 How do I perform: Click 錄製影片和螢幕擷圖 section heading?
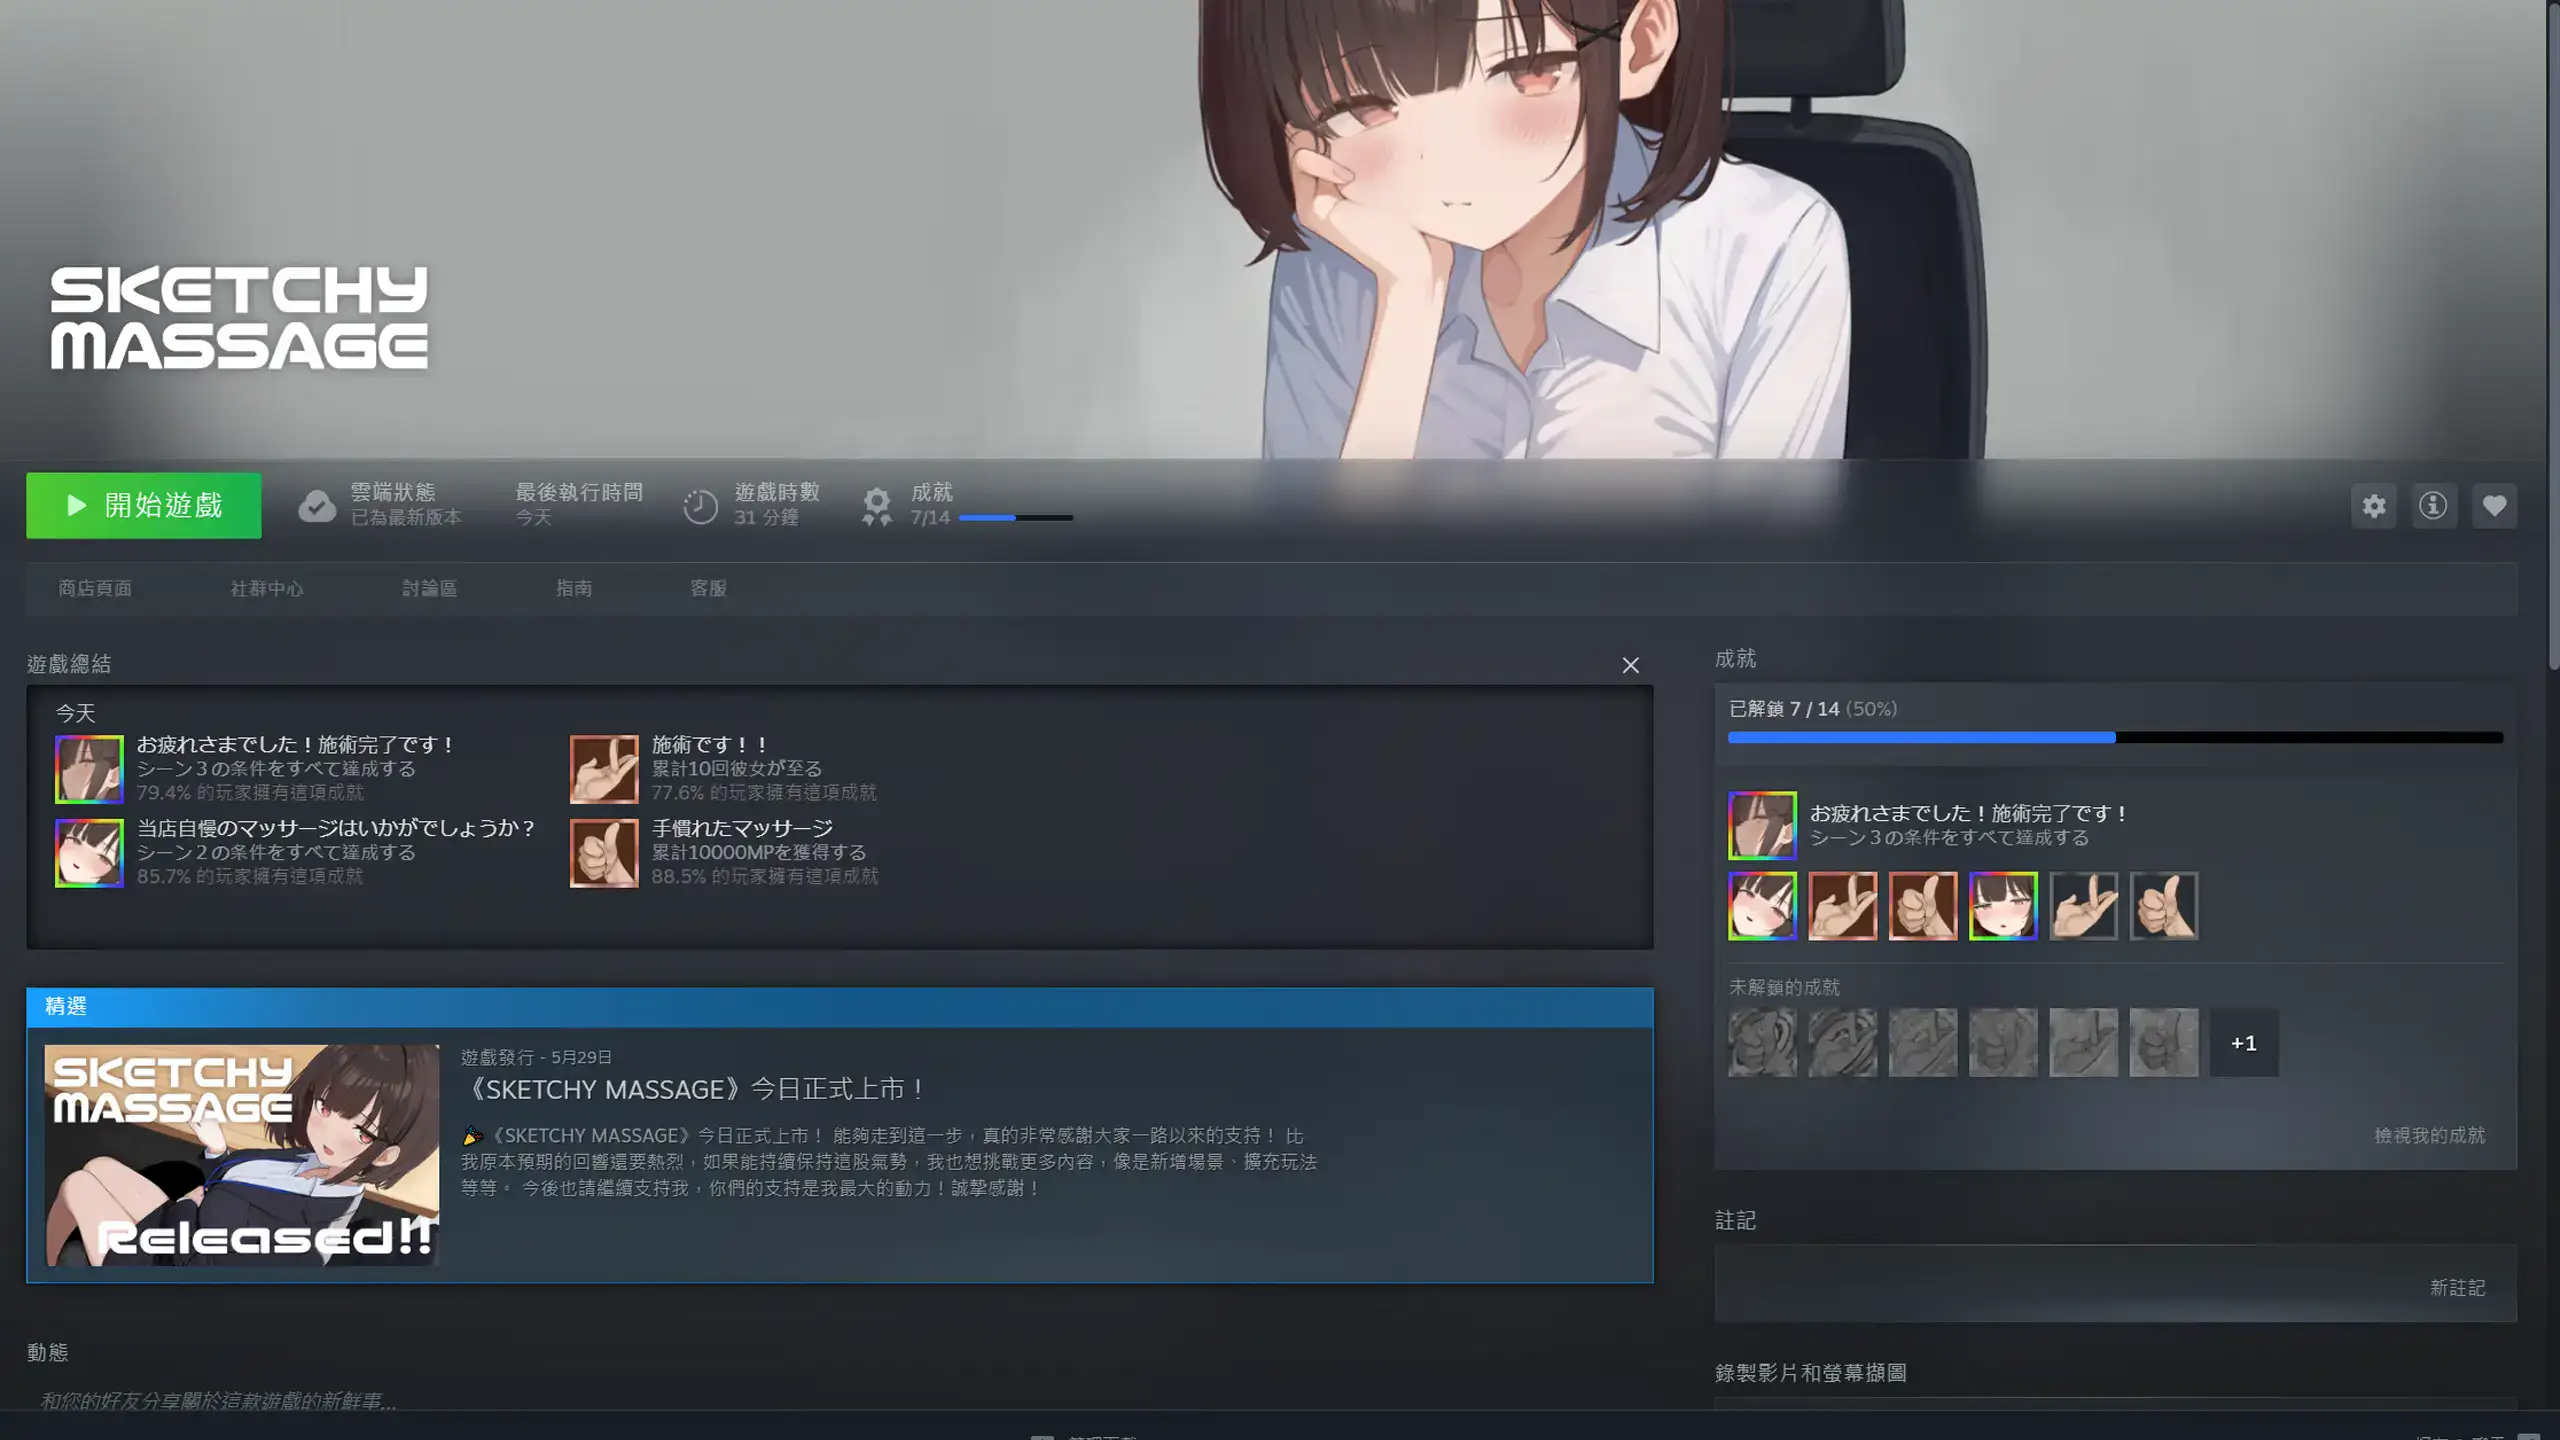pos(1810,1373)
